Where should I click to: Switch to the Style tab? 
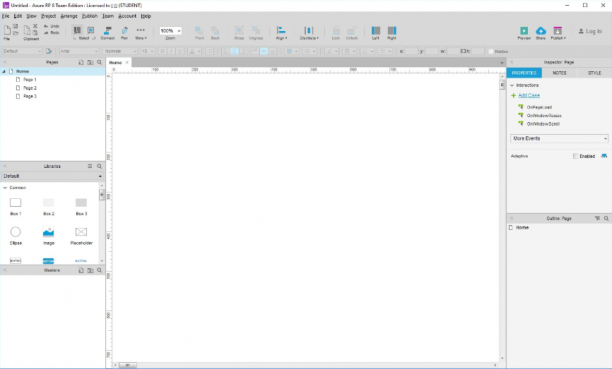594,73
